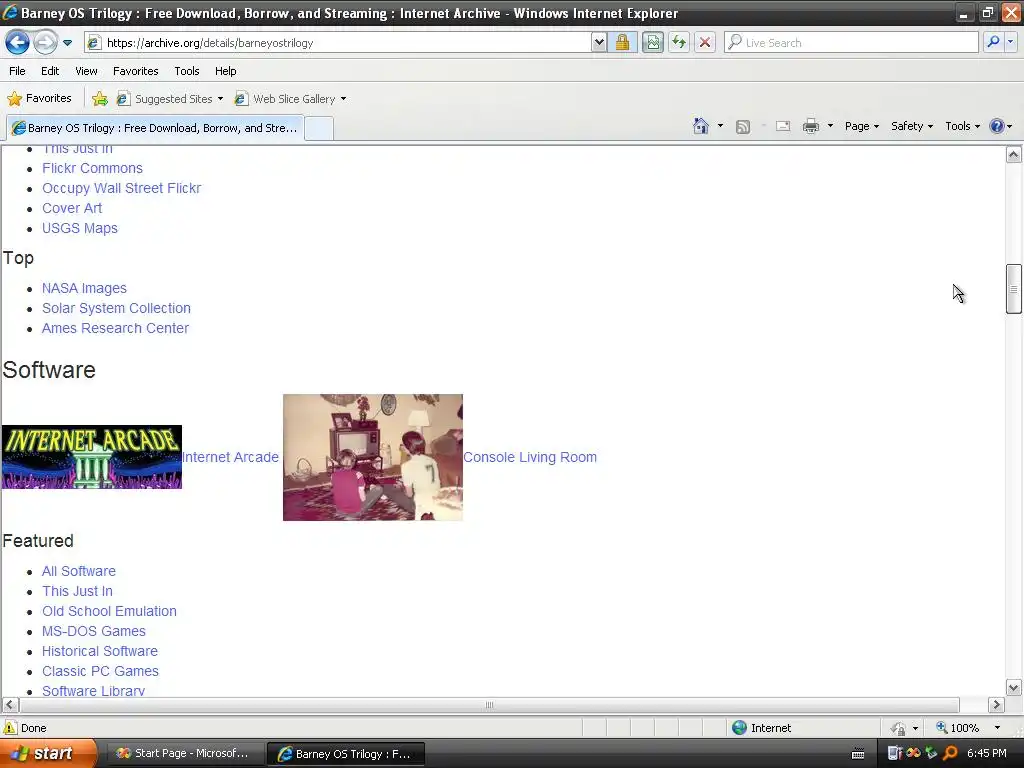Click the horizontal scrollbar right arrow
Image resolution: width=1024 pixels, height=768 pixels.
coord(996,705)
